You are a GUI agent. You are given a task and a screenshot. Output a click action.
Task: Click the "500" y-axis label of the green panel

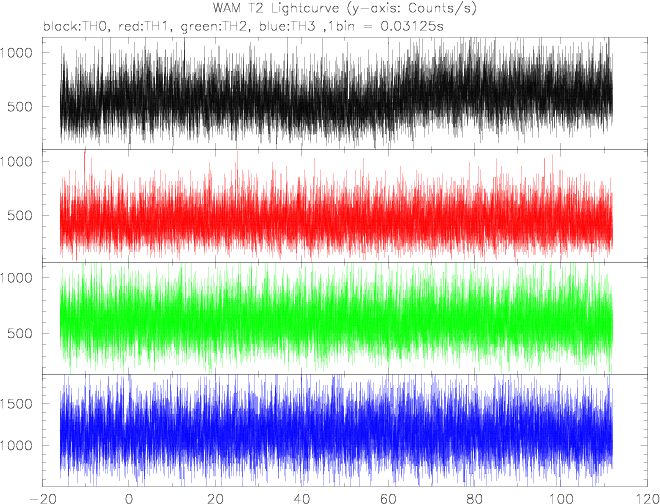pos(21,333)
